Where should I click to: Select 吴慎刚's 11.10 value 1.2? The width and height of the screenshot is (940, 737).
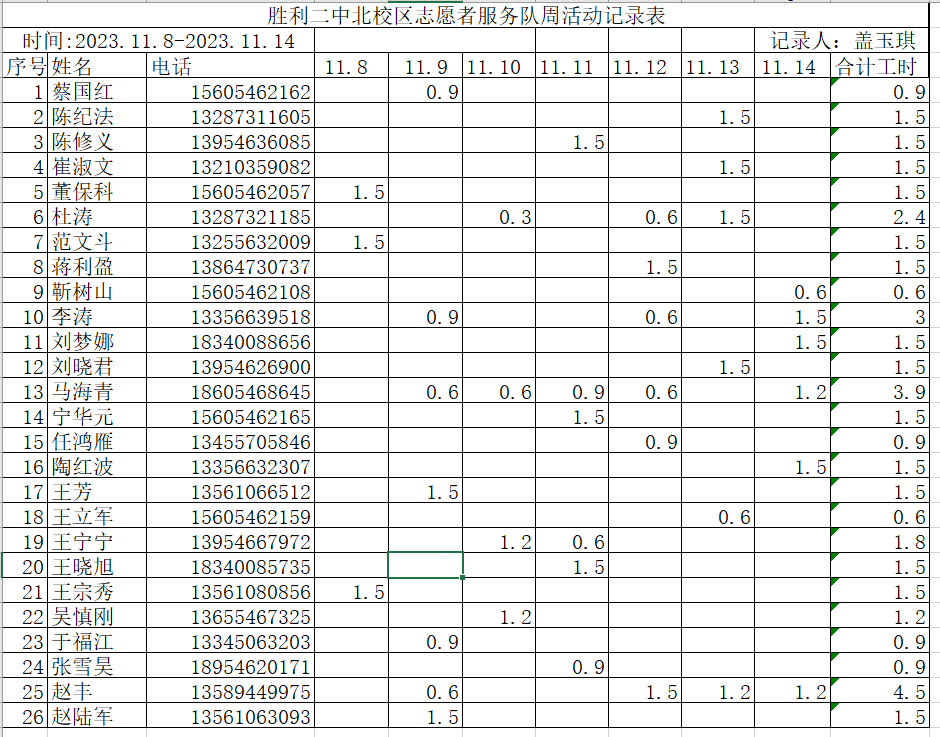[499, 616]
